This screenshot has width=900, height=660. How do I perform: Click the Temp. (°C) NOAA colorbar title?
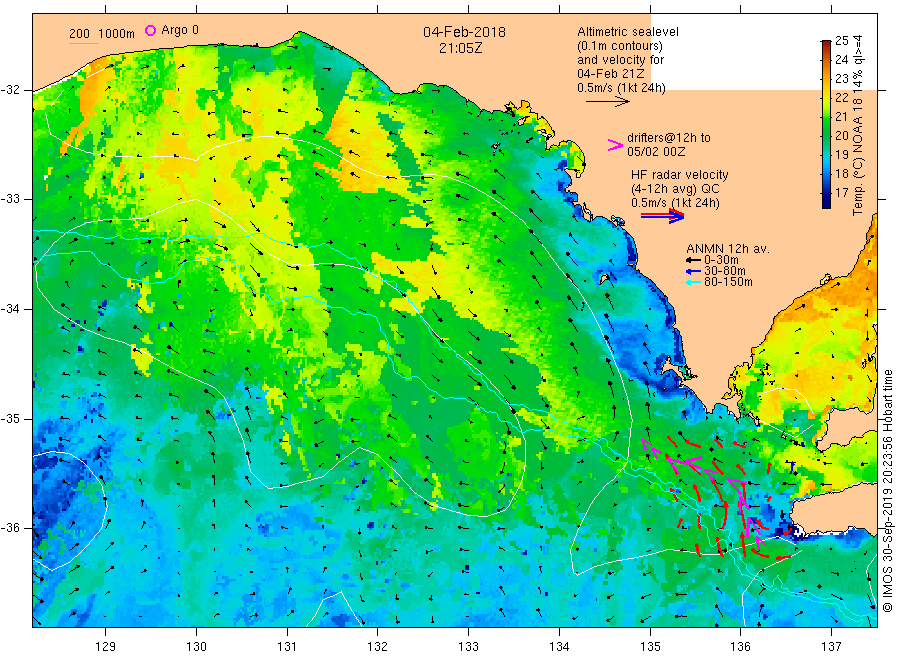858,125
